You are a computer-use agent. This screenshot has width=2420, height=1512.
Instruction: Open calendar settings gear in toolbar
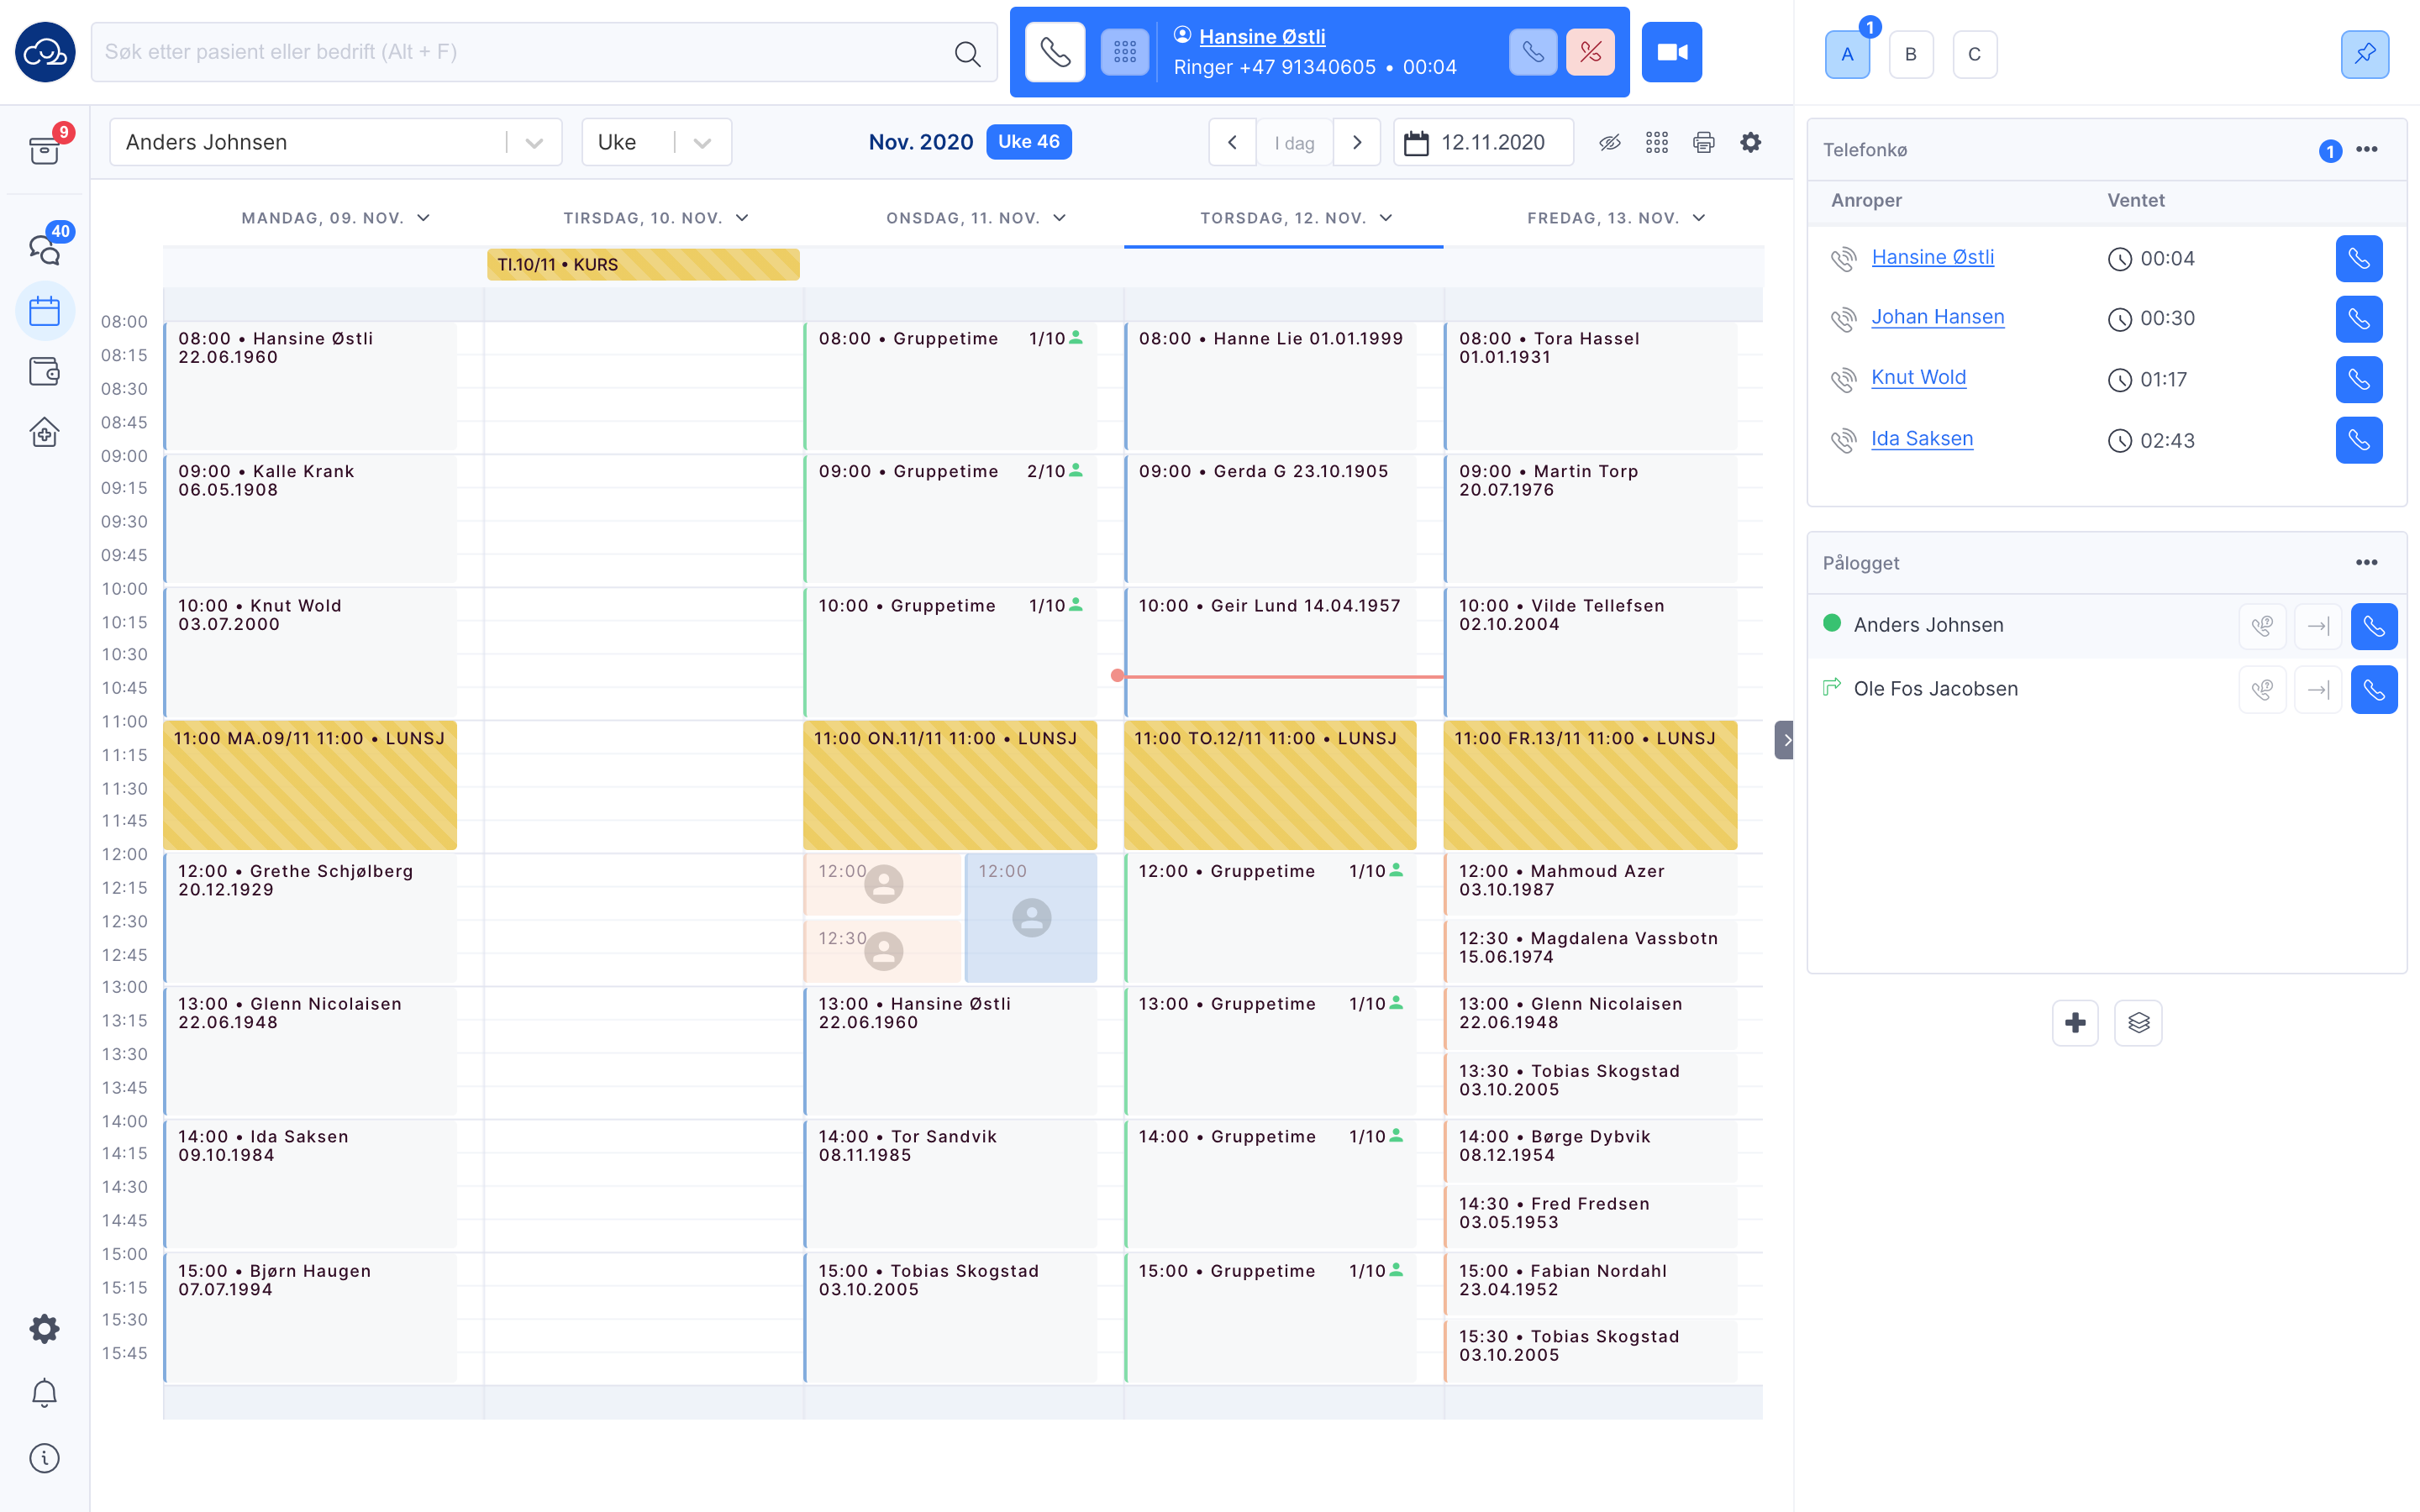[x=1751, y=142]
